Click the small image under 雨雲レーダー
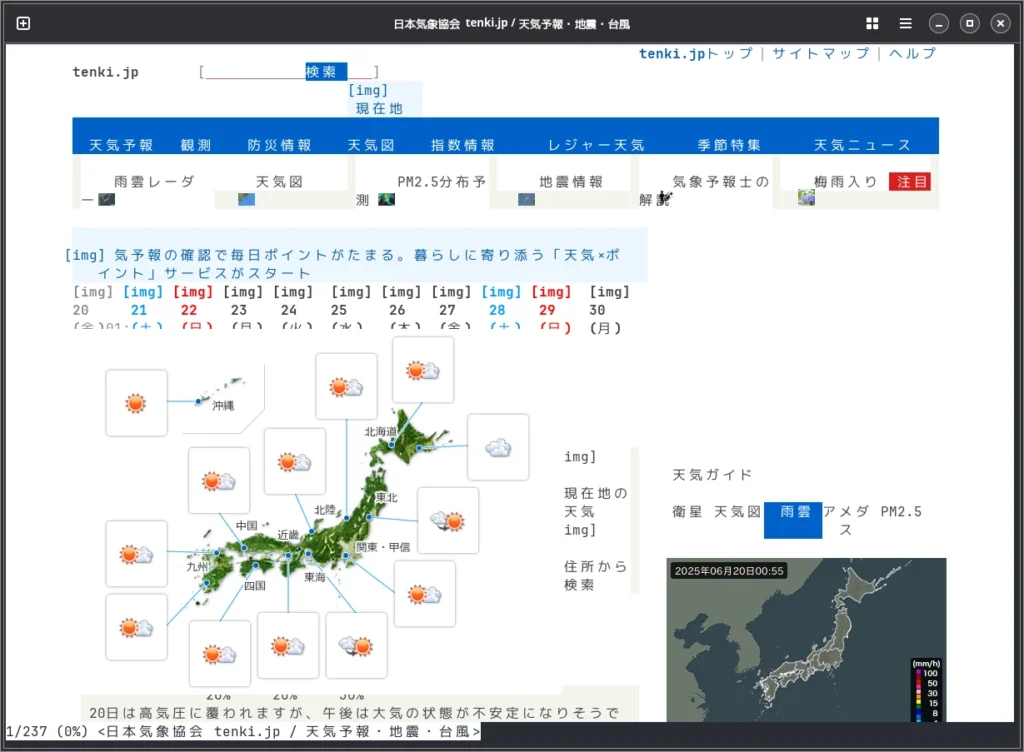1024x752 pixels. (x=106, y=199)
